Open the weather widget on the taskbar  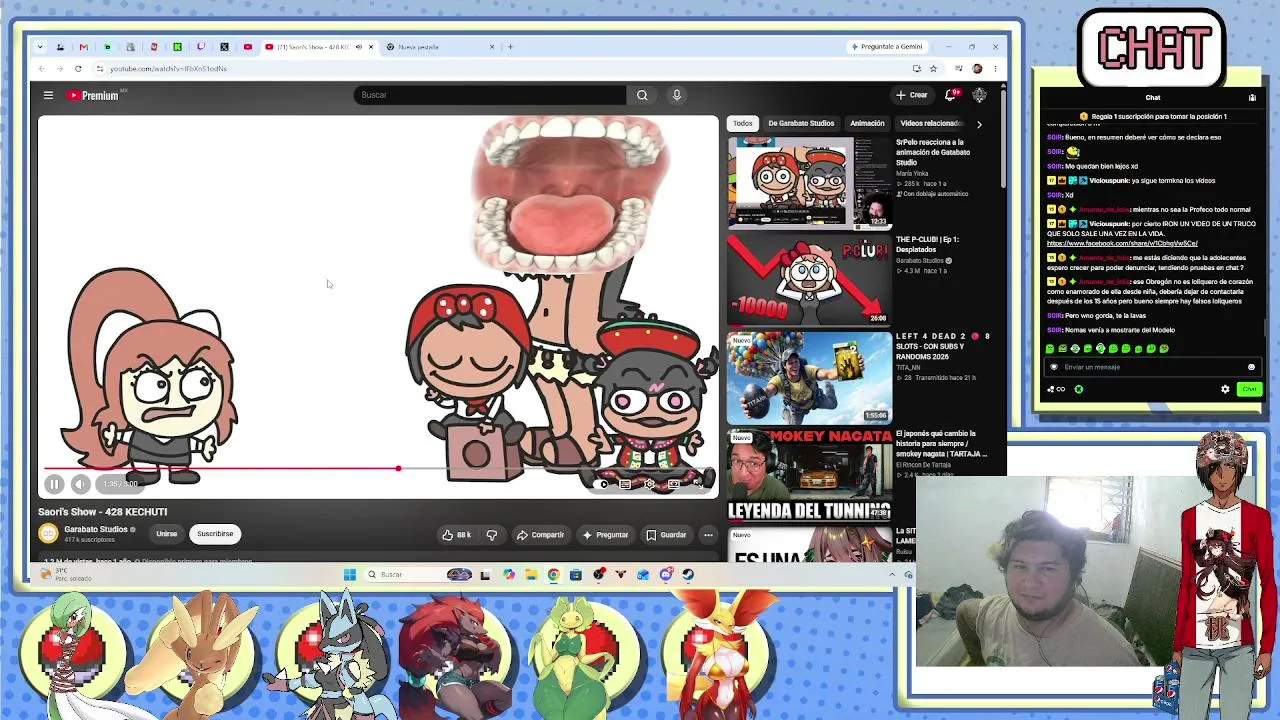68,575
